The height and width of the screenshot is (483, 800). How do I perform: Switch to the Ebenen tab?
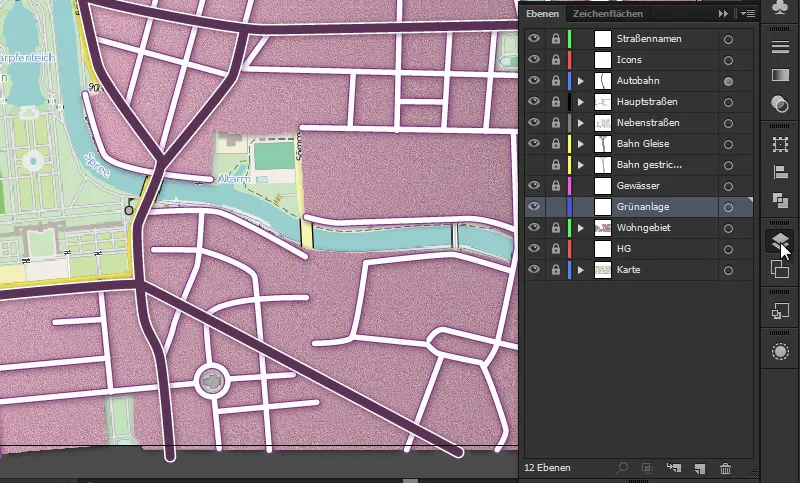point(542,14)
